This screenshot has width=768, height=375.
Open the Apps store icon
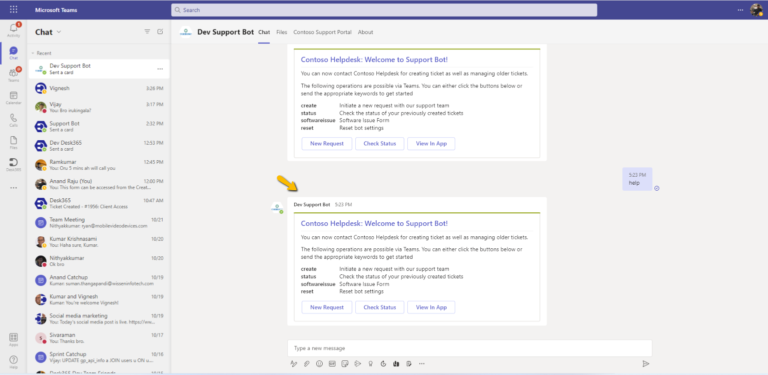pyautogui.click(x=13, y=339)
